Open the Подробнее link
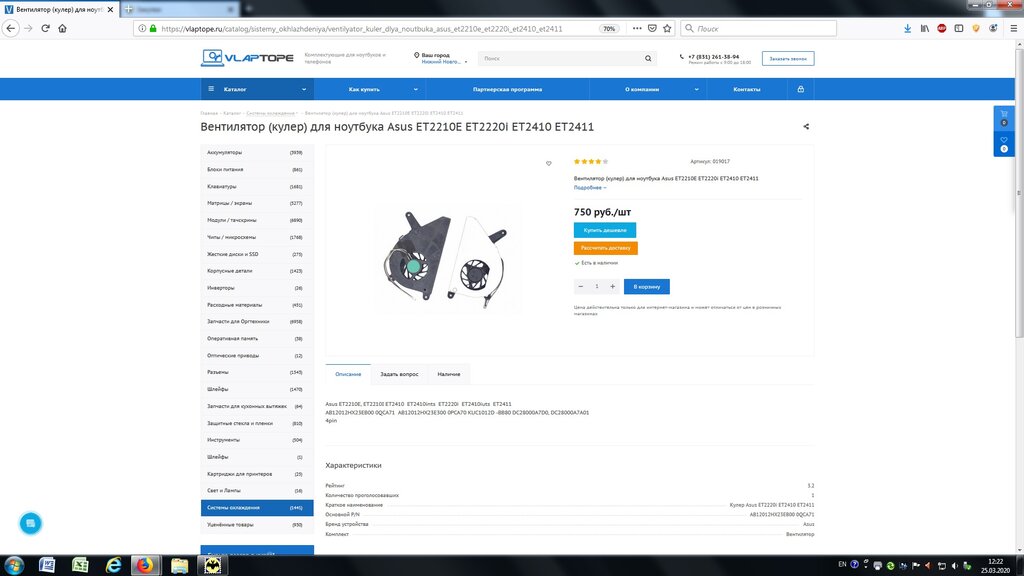Image resolution: width=1024 pixels, height=576 pixels. tap(590, 187)
